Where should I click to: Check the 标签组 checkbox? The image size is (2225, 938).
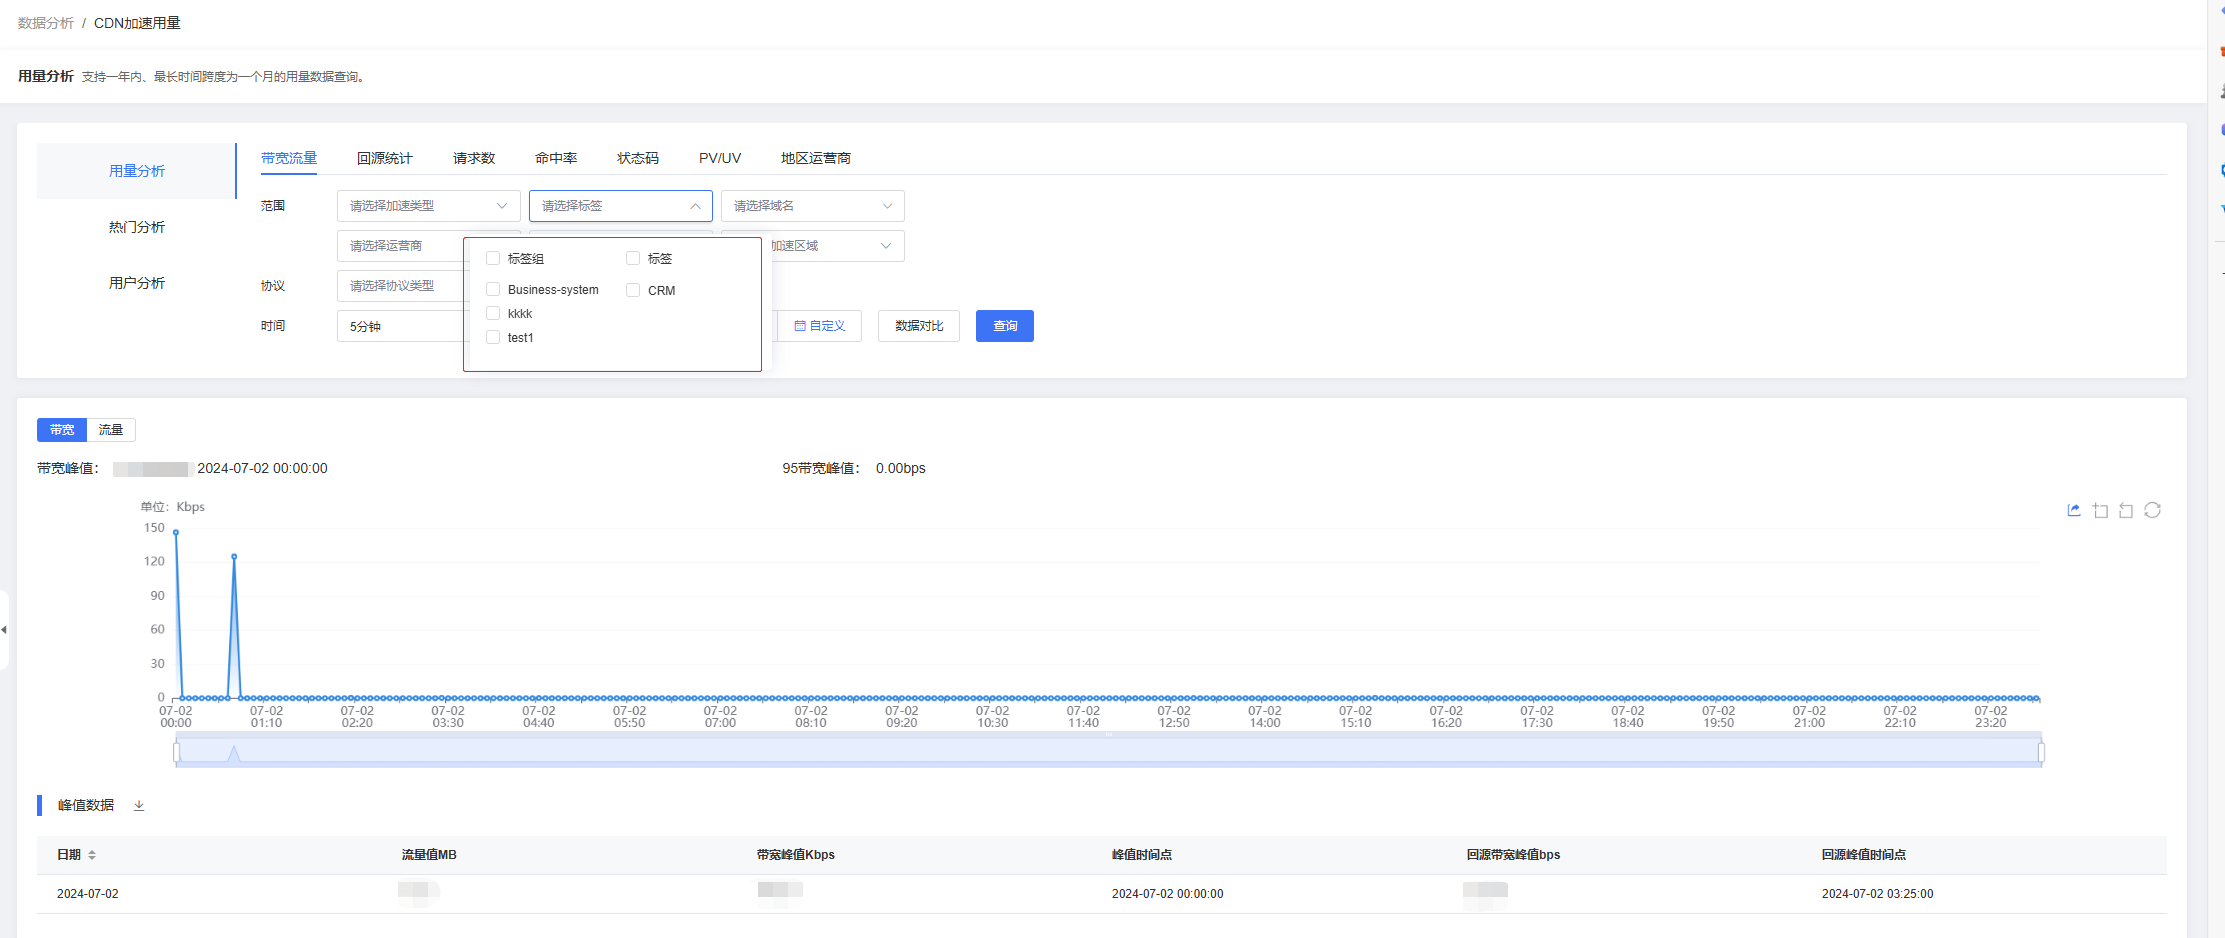493,258
